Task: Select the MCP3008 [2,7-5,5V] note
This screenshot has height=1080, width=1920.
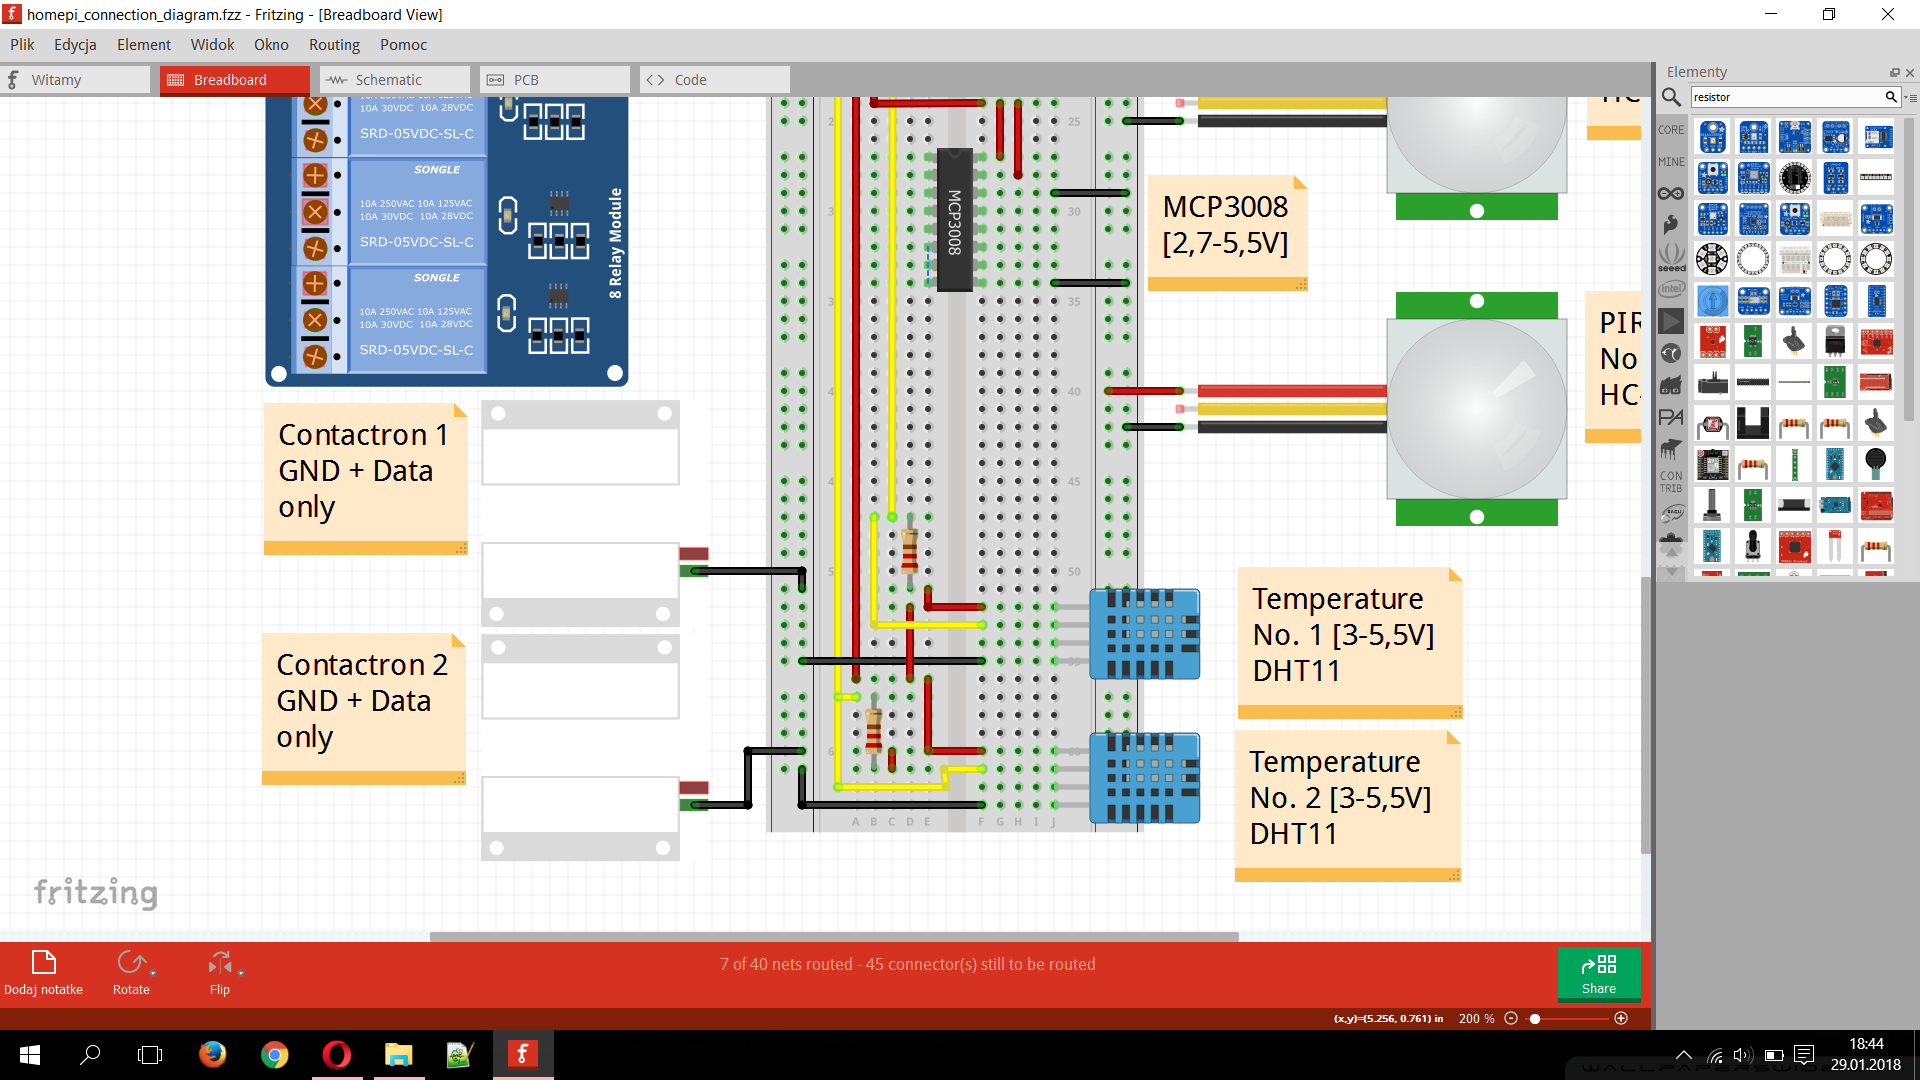Action: tap(1228, 233)
